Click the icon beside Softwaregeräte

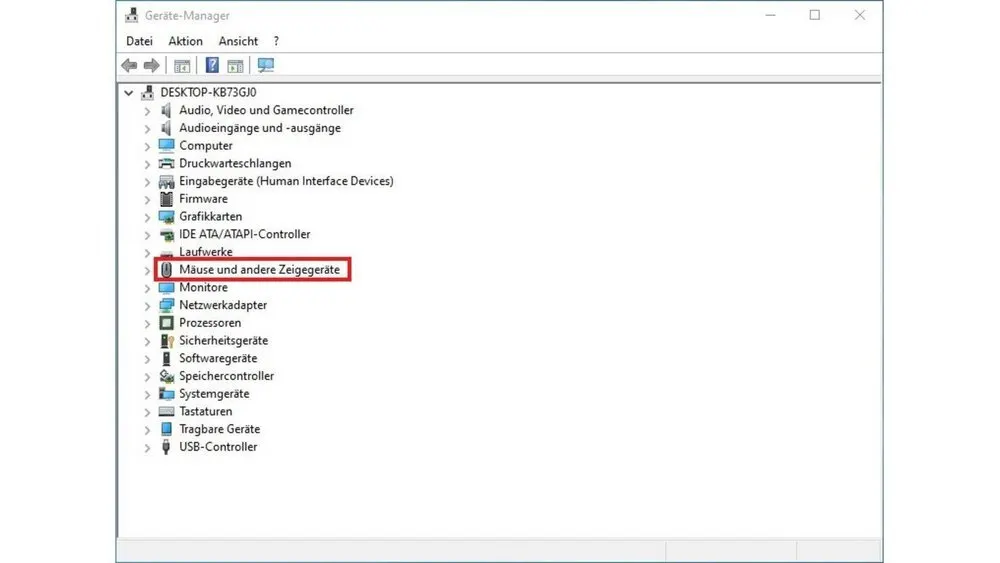(x=166, y=358)
